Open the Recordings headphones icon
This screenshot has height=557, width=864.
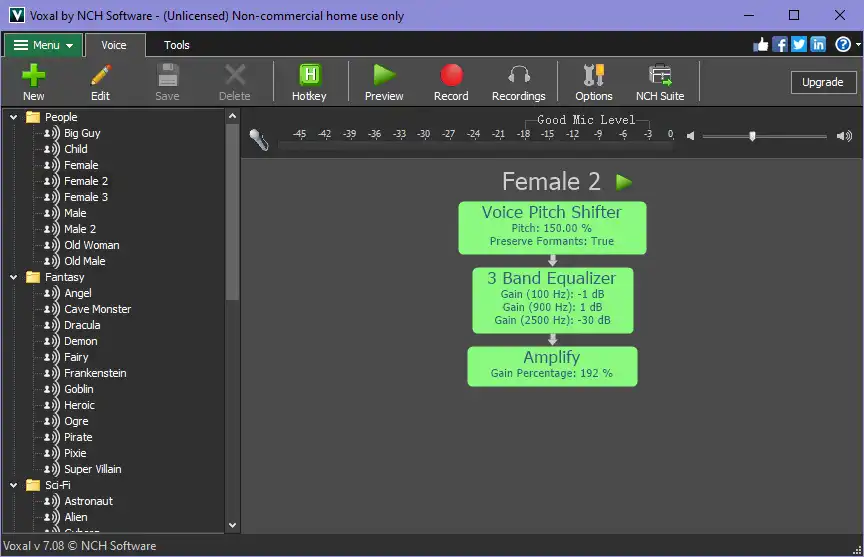[x=519, y=75]
